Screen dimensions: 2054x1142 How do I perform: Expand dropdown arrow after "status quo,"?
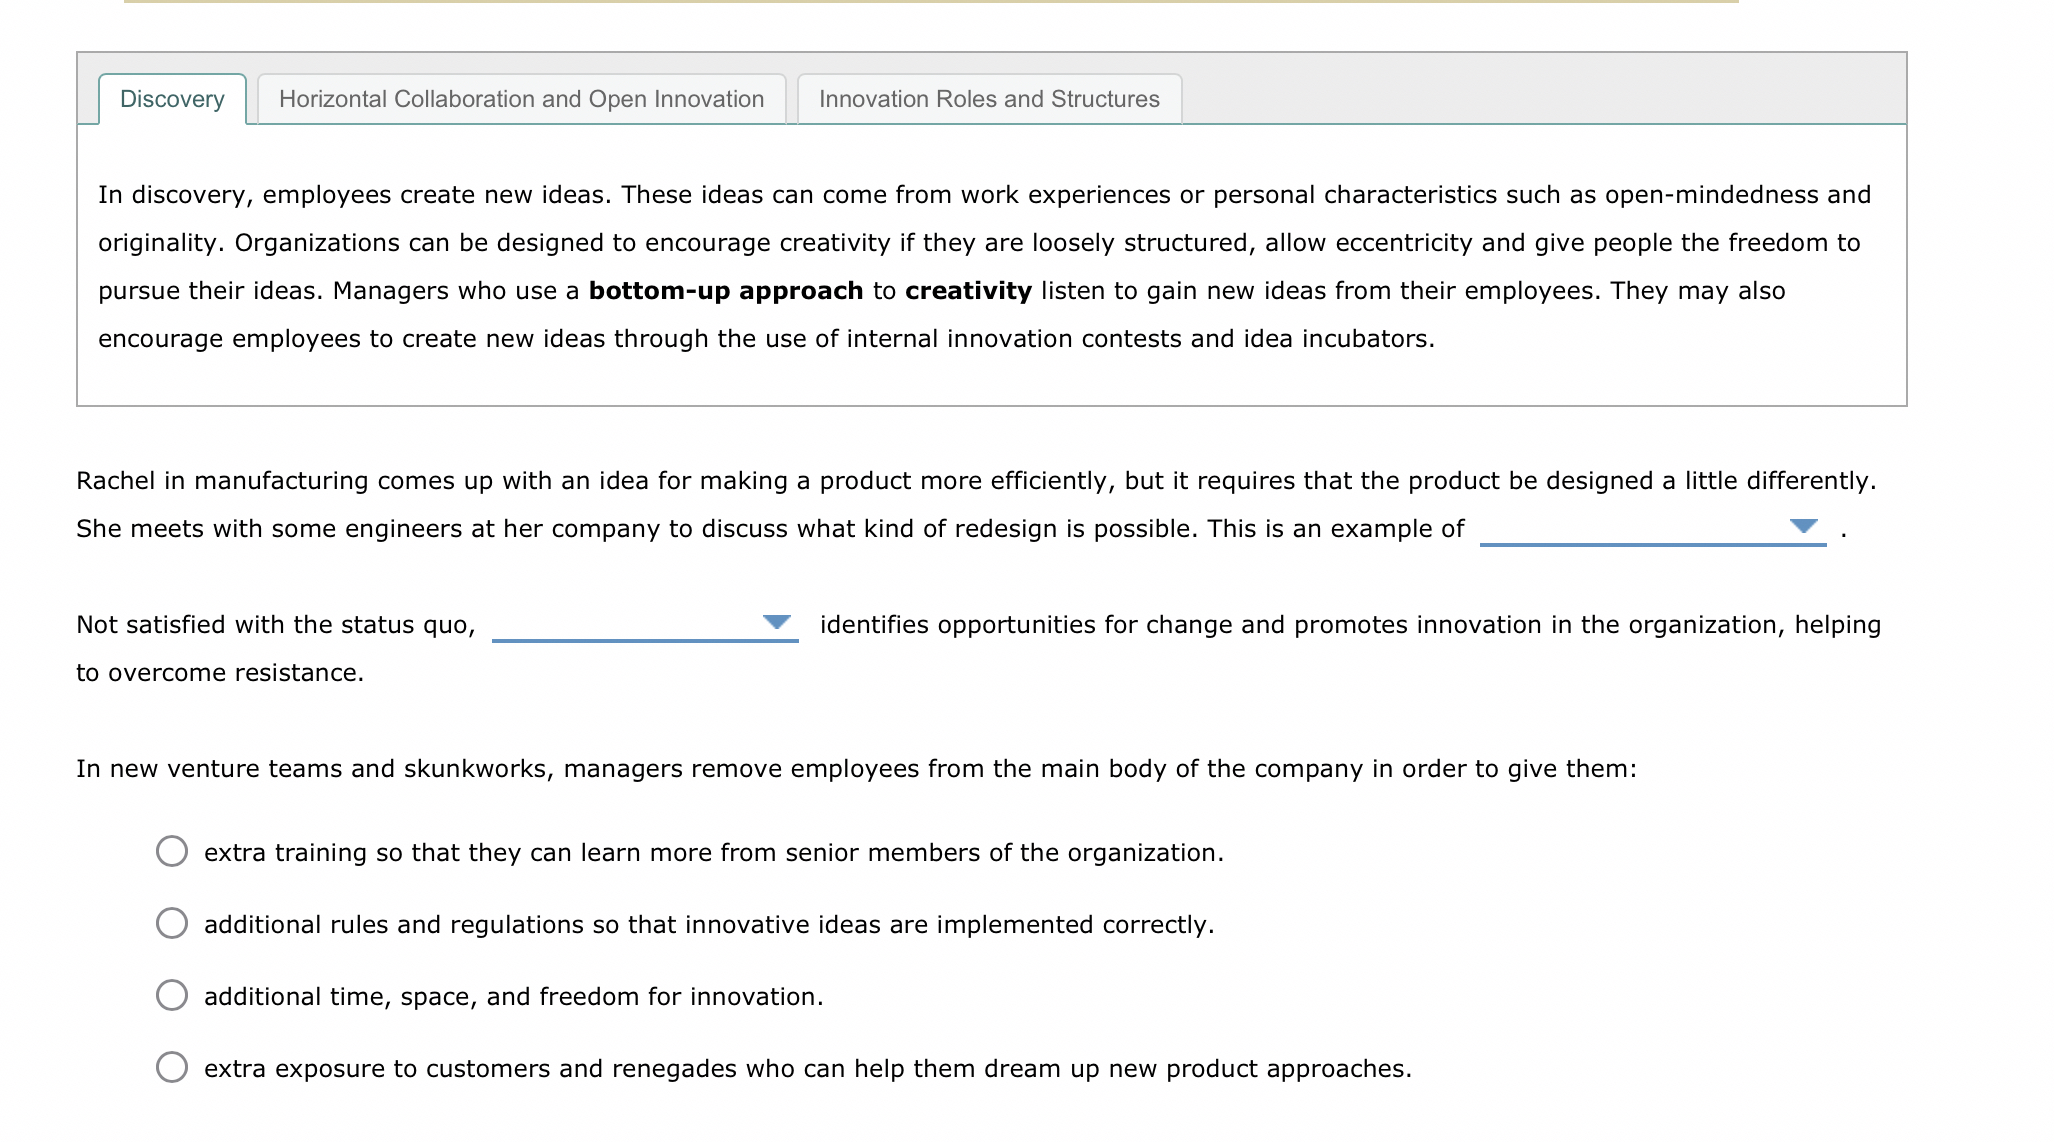point(776,622)
